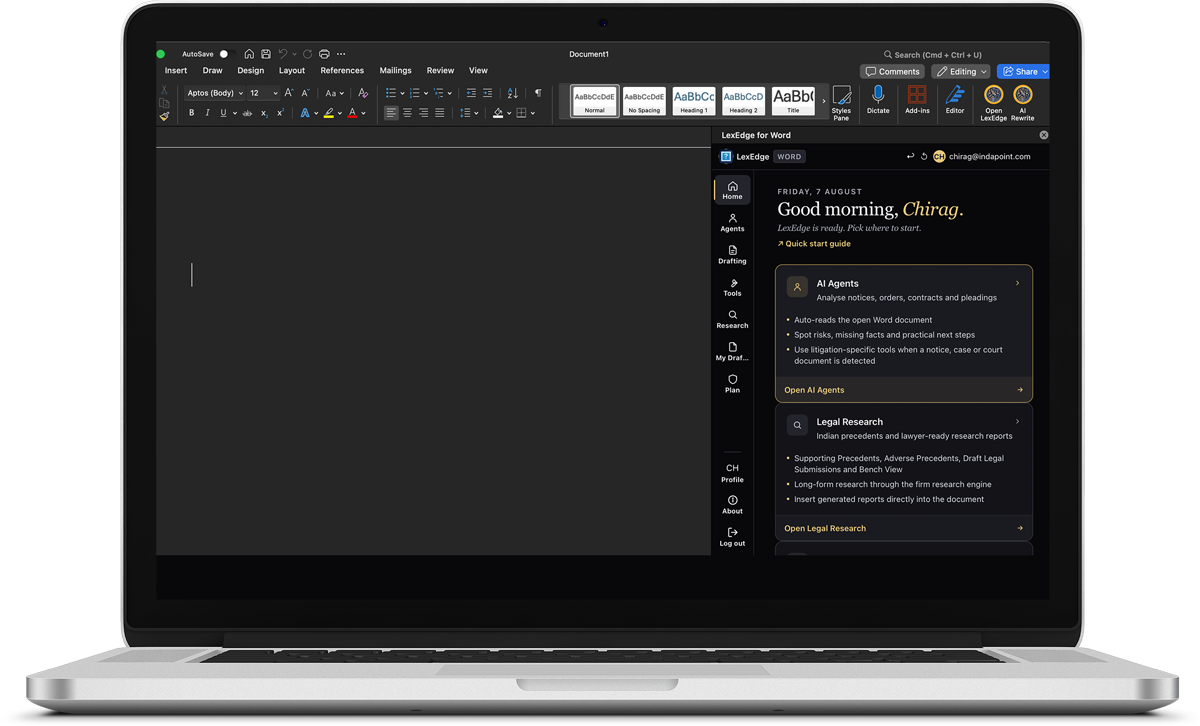Click the Bullets list icon

(x=391, y=93)
